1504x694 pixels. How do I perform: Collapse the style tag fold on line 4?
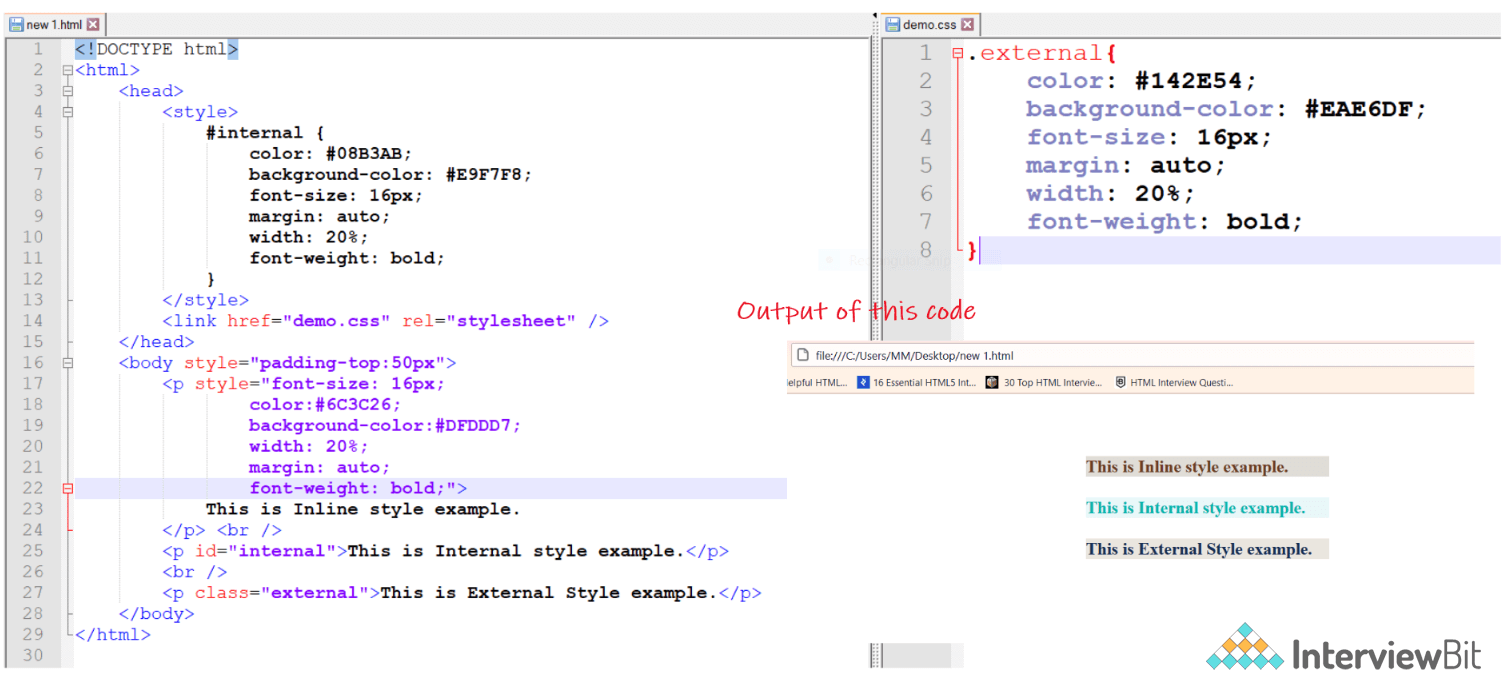[67, 112]
